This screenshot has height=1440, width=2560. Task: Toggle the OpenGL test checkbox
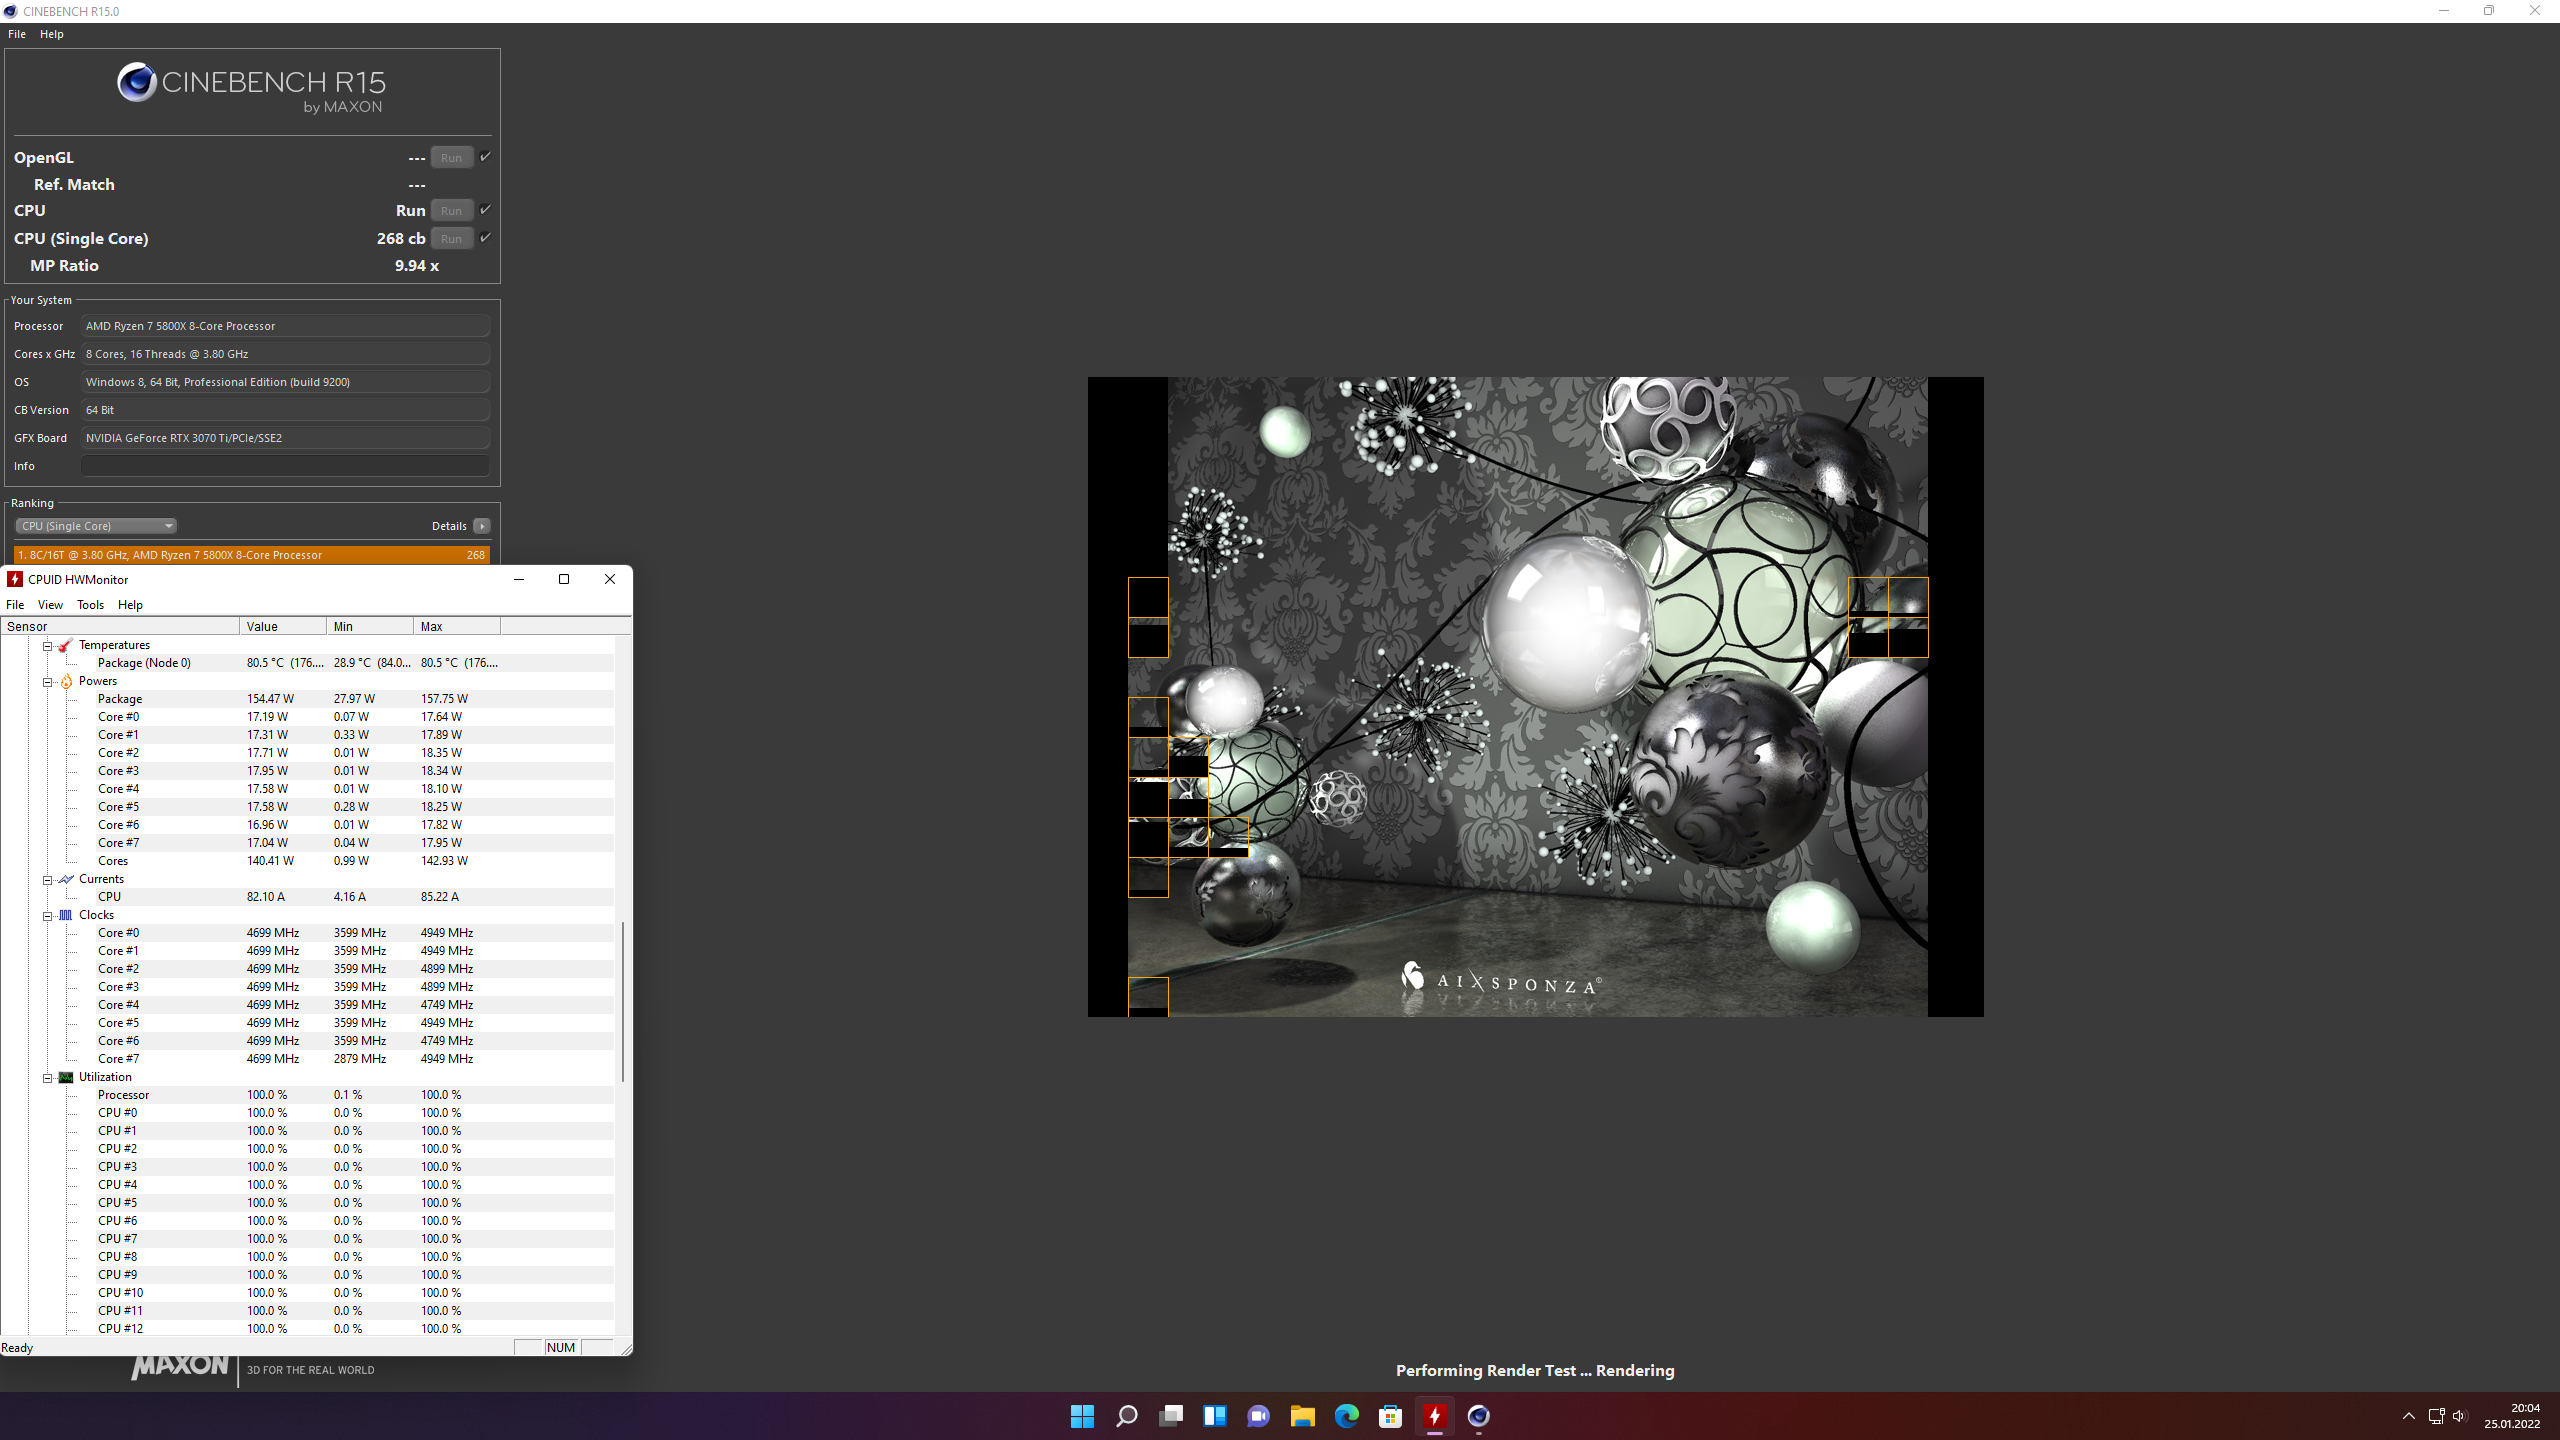[485, 157]
